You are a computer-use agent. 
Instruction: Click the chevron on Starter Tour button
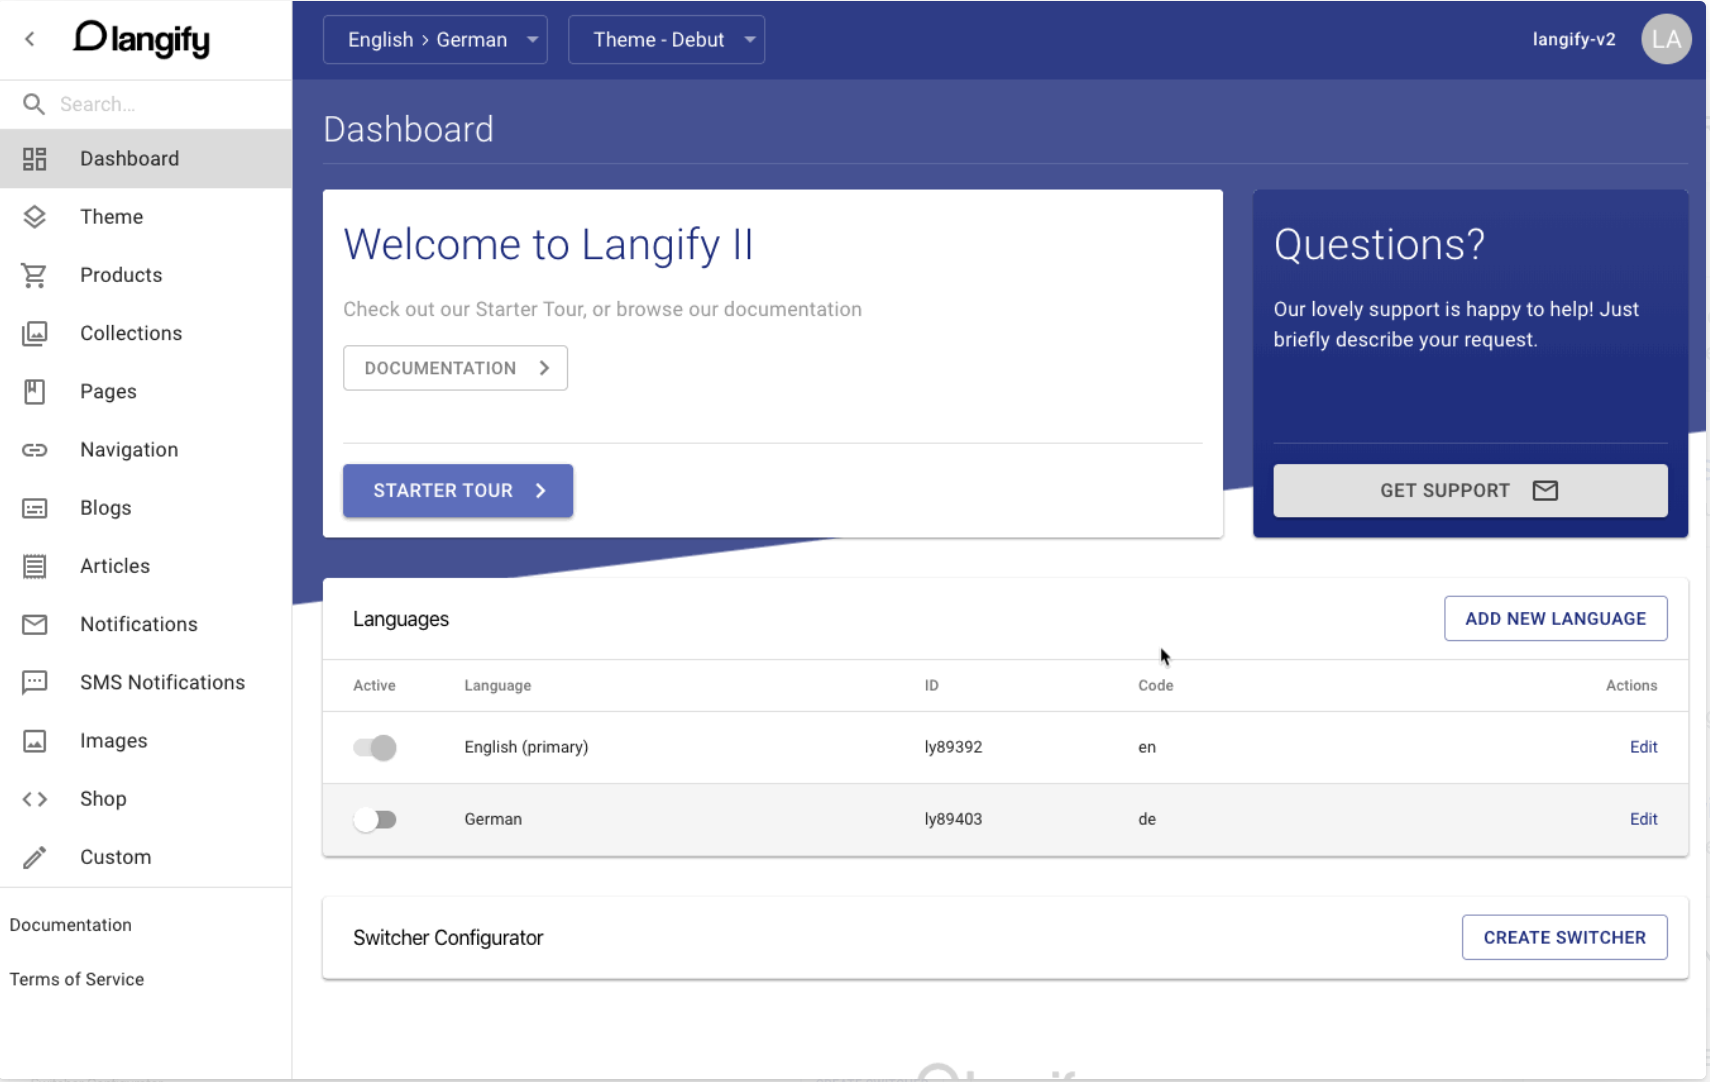pos(541,490)
